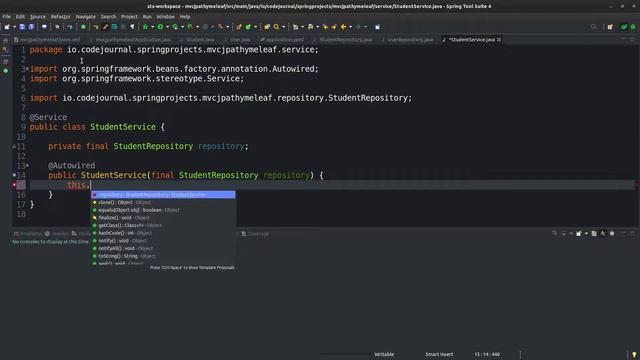Click the tip lightbulb icon in status bar
The height and width of the screenshot is (360, 640).
click(x=634, y=355)
